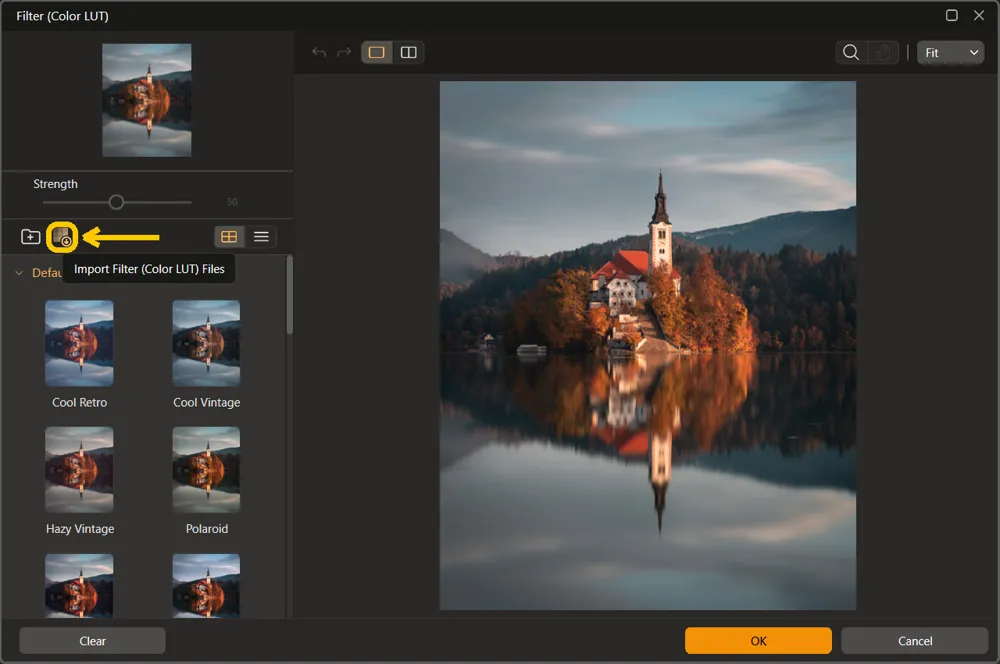Confirm with the OK button
Viewport: 1000px width, 664px height.
(x=758, y=641)
